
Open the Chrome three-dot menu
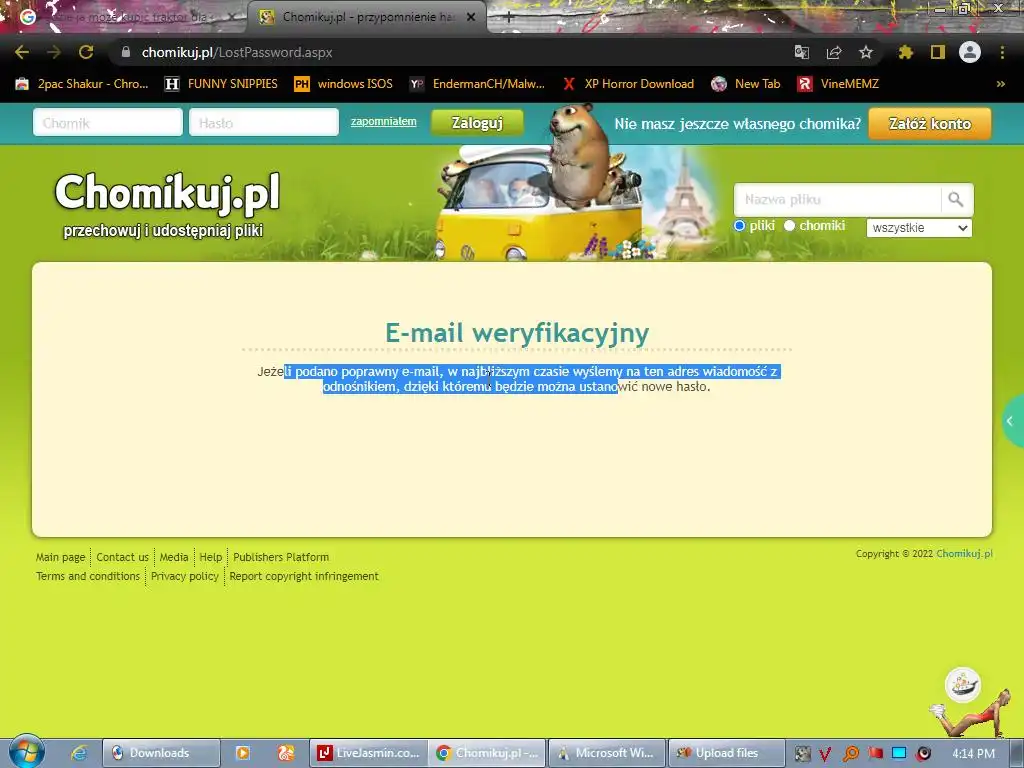[x=1002, y=52]
